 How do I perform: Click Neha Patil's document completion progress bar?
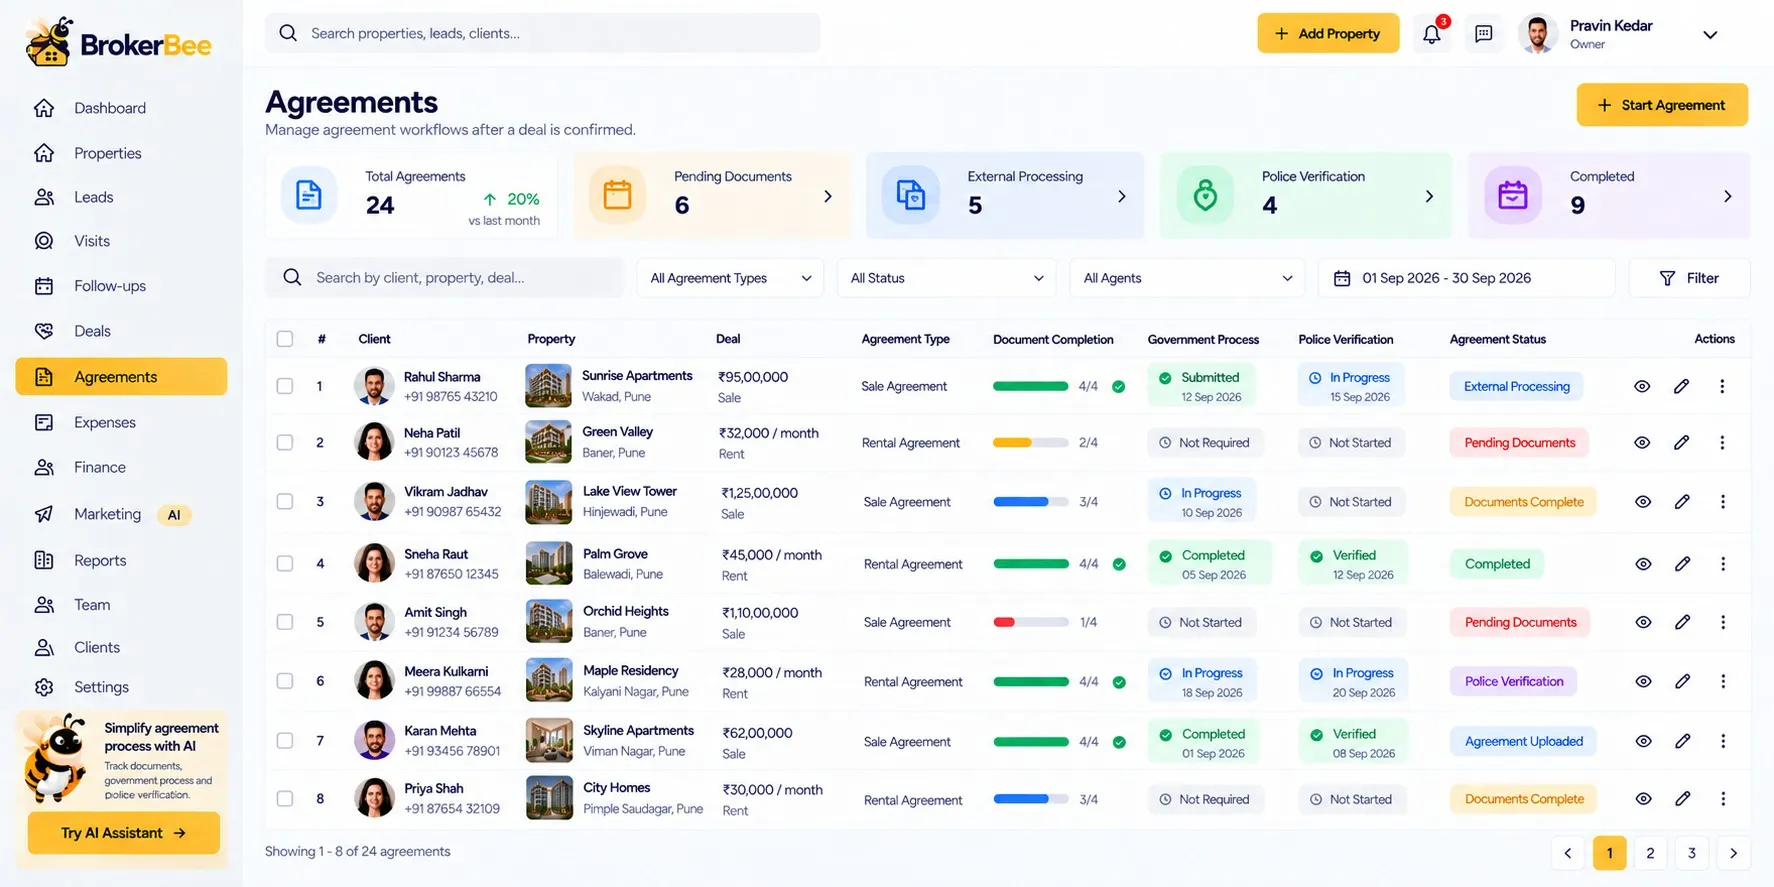[x=1031, y=442]
